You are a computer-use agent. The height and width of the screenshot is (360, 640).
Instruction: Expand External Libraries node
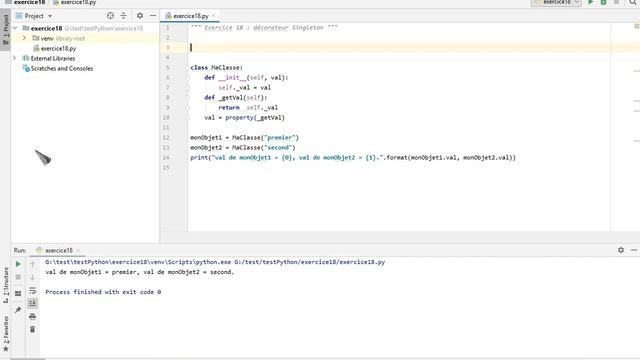pyautogui.click(x=15, y=58)
